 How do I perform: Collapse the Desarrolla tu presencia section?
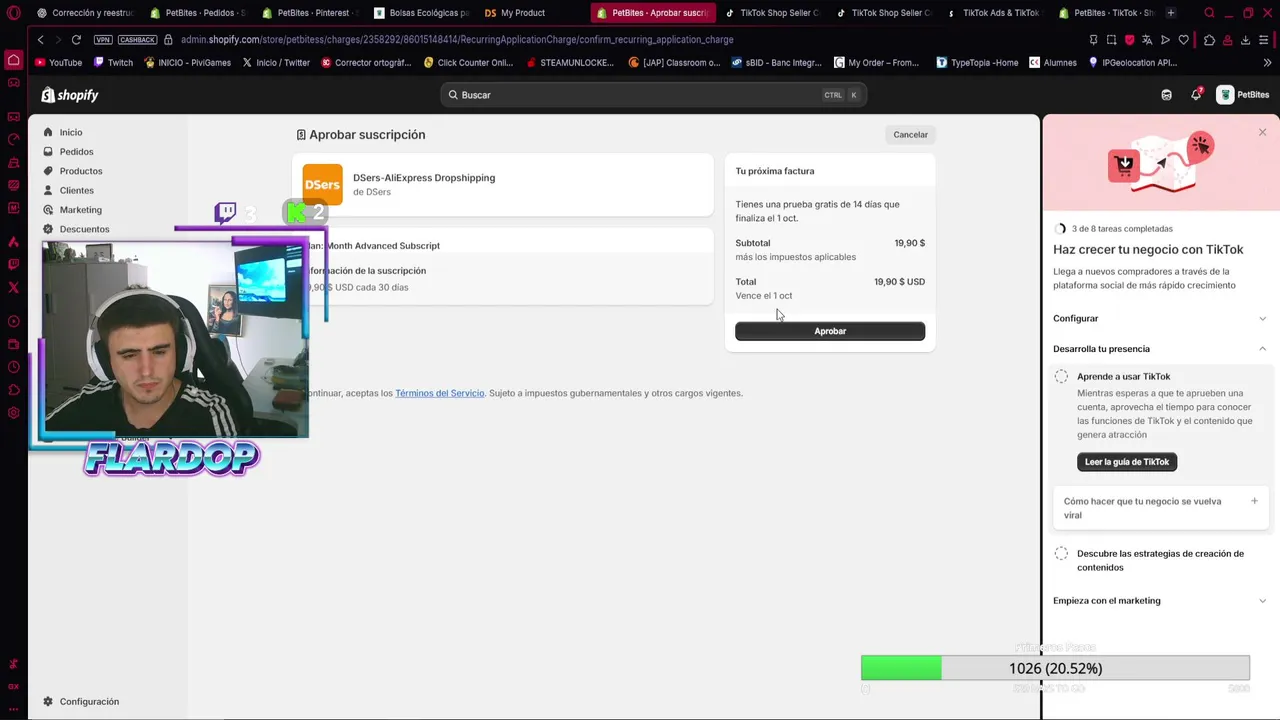(x=1160, y=349)
